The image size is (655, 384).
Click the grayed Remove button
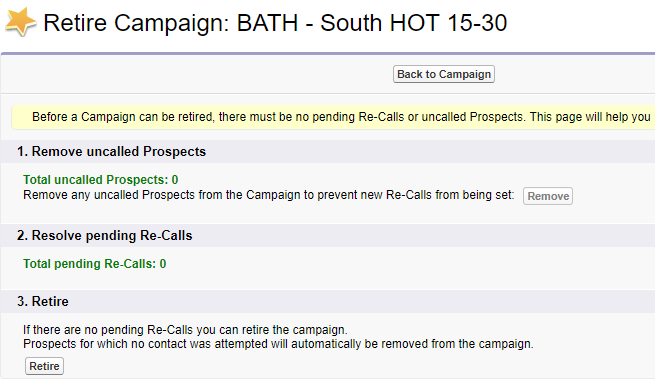548,196
